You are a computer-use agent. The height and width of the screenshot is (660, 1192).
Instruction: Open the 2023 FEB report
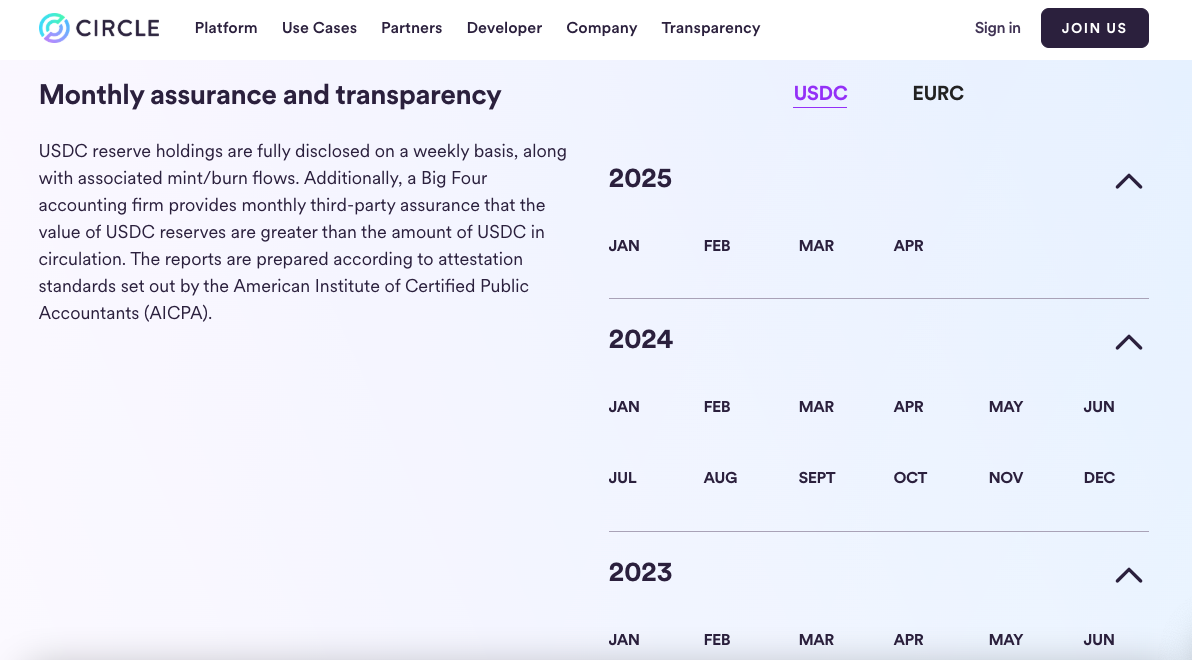pos(717,639)
